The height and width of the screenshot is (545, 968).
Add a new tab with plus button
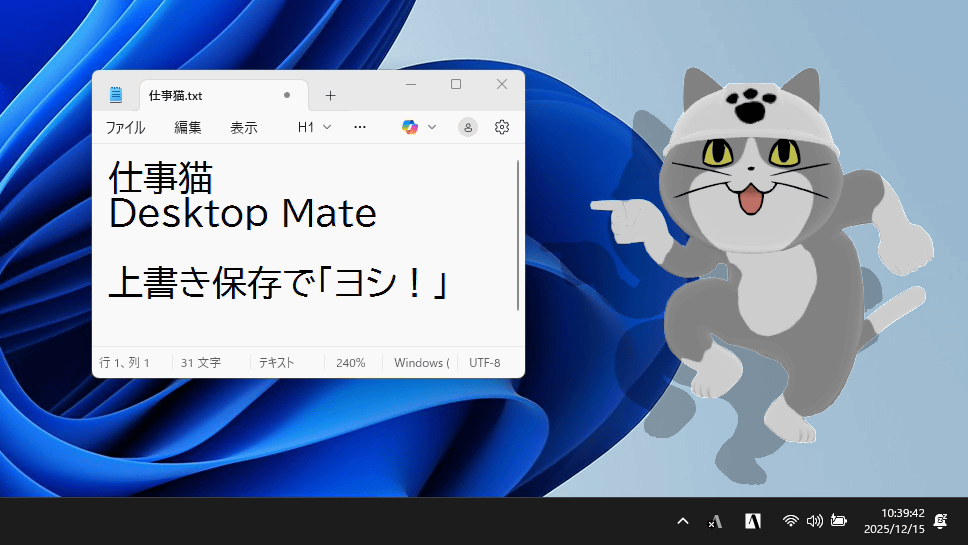click(x=330, y=96)
